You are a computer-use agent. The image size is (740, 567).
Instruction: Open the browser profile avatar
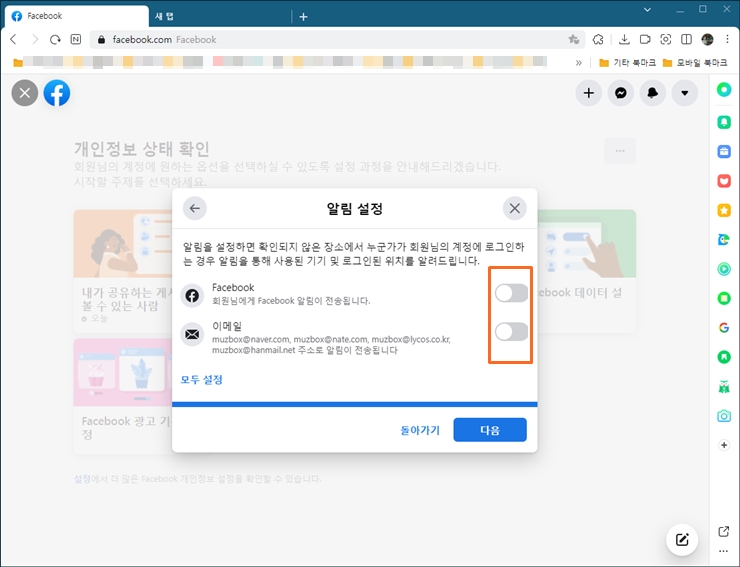coord(707,40)
